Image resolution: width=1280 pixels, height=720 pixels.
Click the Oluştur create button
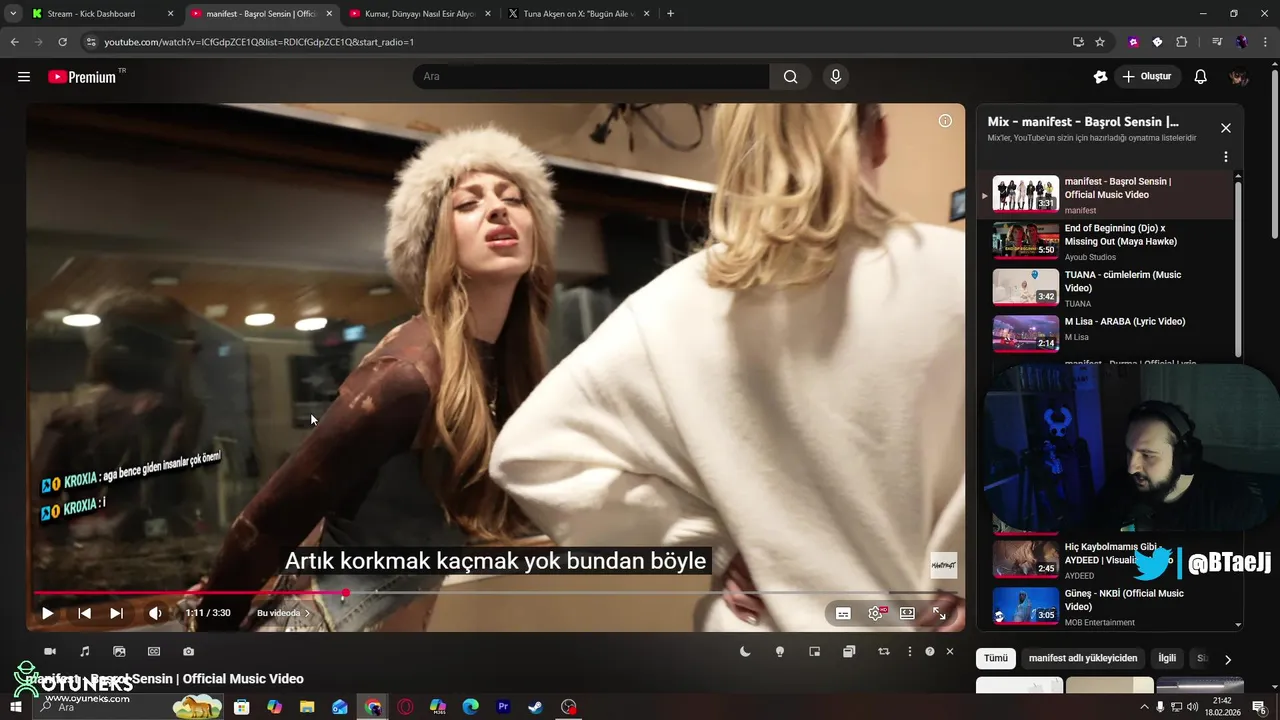(x=1148, y=77)
